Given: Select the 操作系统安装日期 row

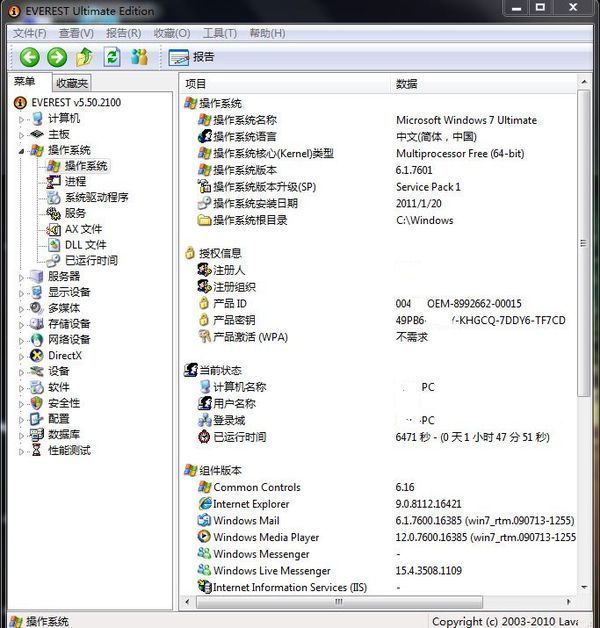Looking at the screenshot, I should (378, 203).
